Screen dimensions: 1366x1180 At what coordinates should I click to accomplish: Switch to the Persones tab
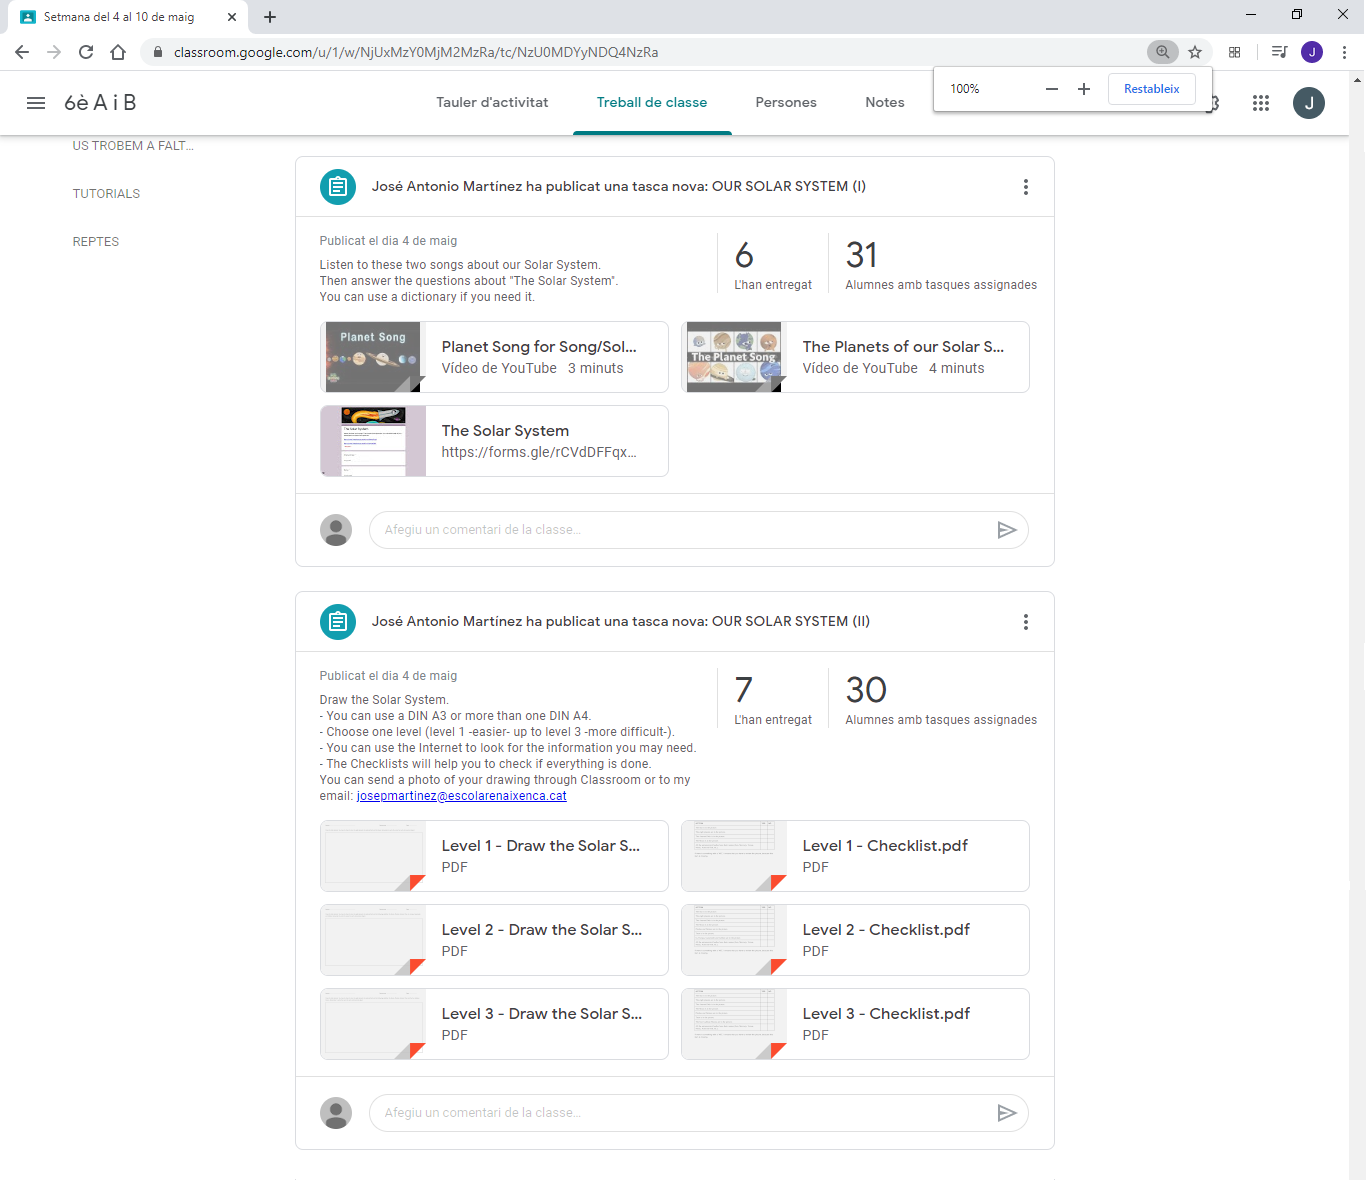tap(785, 102)
